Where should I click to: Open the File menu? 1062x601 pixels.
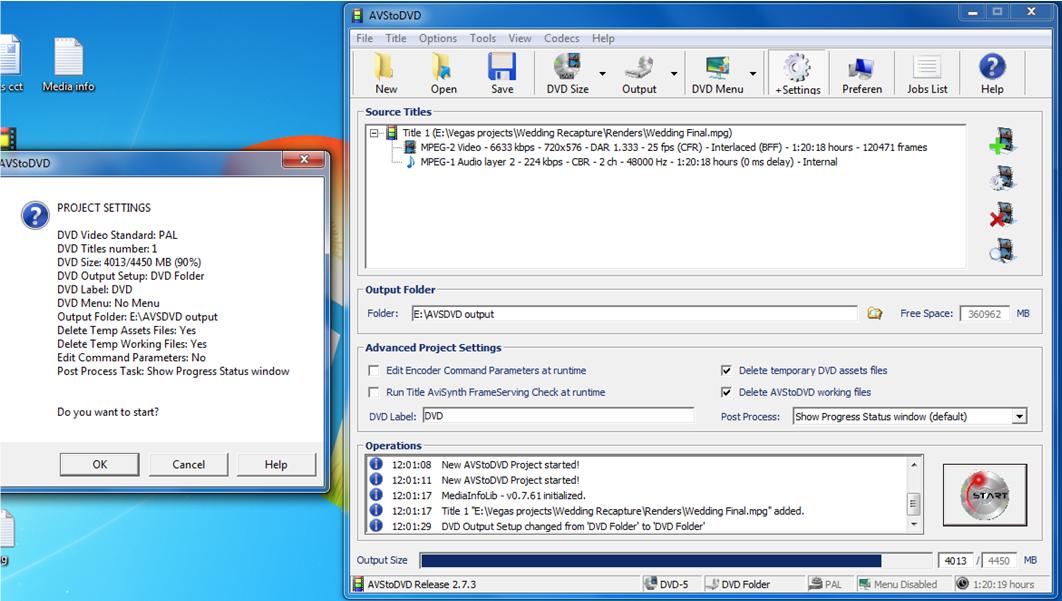(364, 39)
